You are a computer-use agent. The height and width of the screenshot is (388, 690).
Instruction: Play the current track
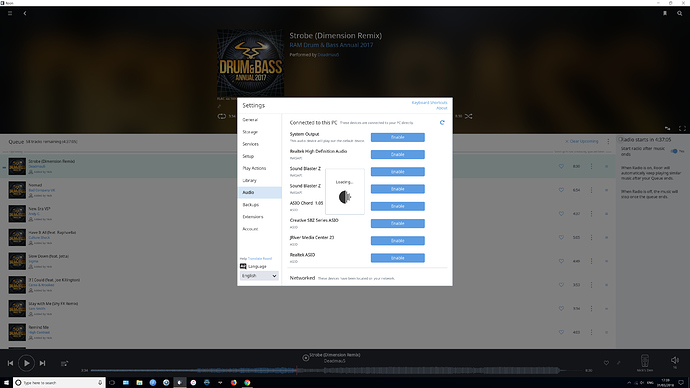click(26, 363)
